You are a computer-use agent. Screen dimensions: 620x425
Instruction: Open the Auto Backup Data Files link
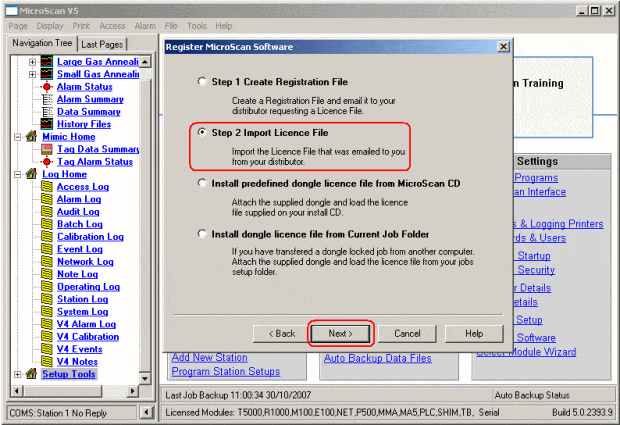378,358
